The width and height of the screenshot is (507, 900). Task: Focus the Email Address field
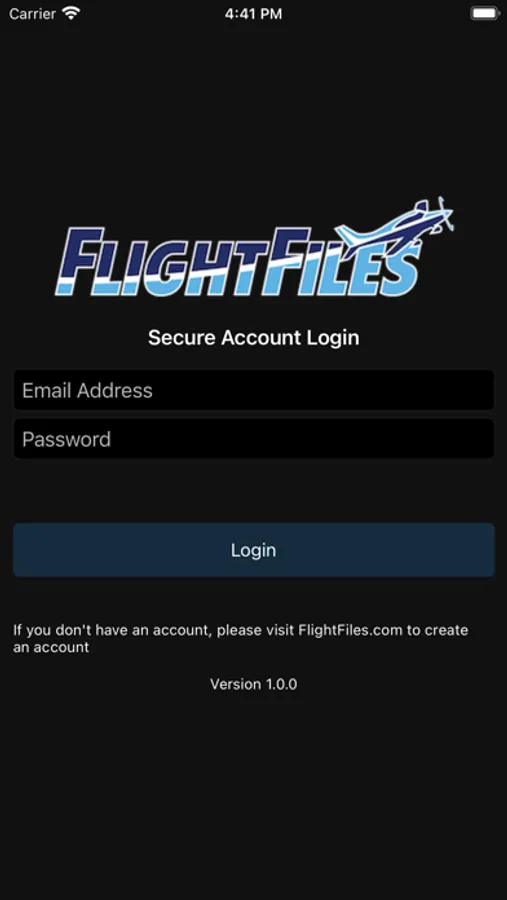[x=253, y=390]
